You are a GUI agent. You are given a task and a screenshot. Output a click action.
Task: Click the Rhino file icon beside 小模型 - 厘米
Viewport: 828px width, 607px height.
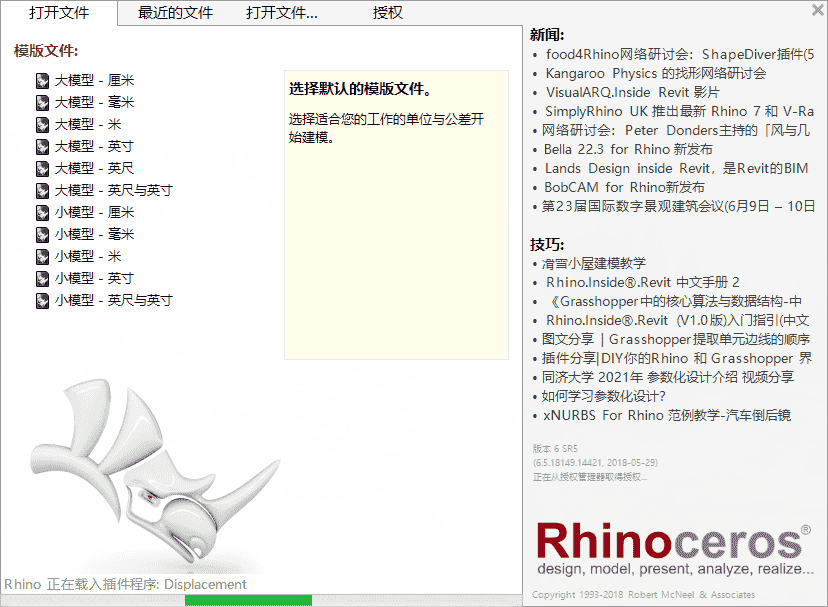tap(41, 211)
